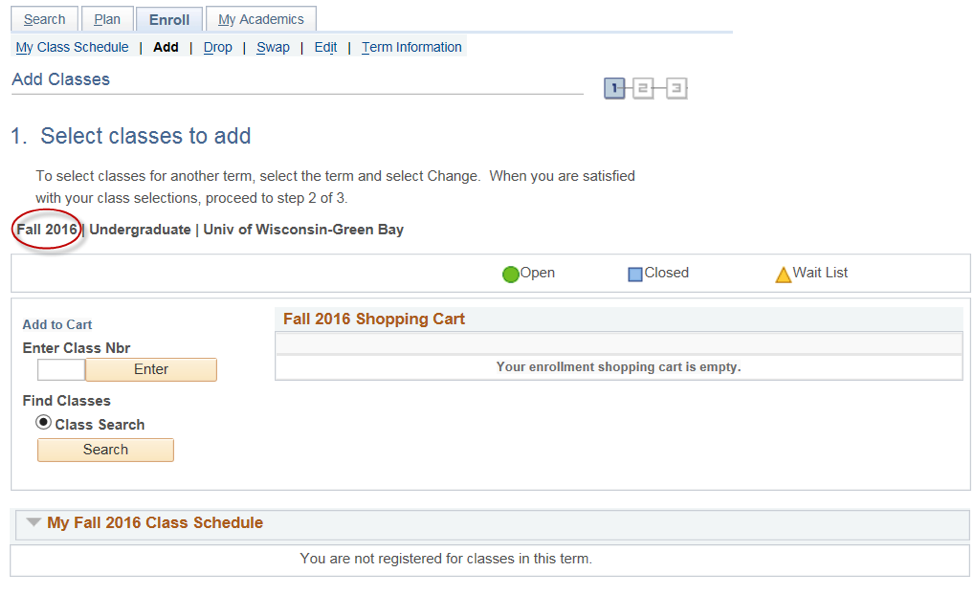This screenshot has height=596, width=975.
Task: Switch to the My Academics tab
Action: (261, 19)
